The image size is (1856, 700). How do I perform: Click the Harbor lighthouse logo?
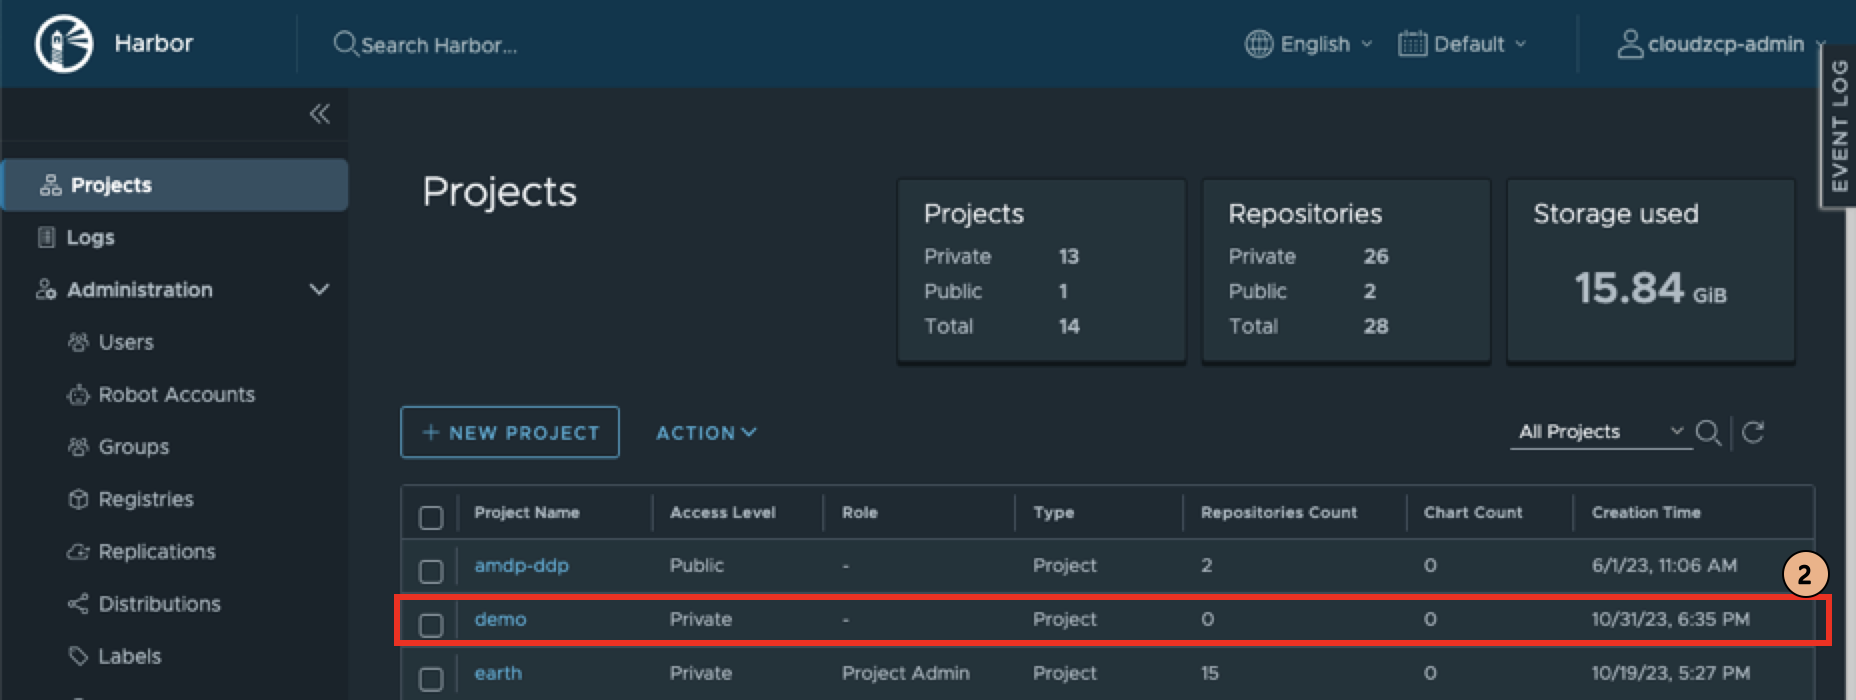pyautogui.click(x=64, y=44)
